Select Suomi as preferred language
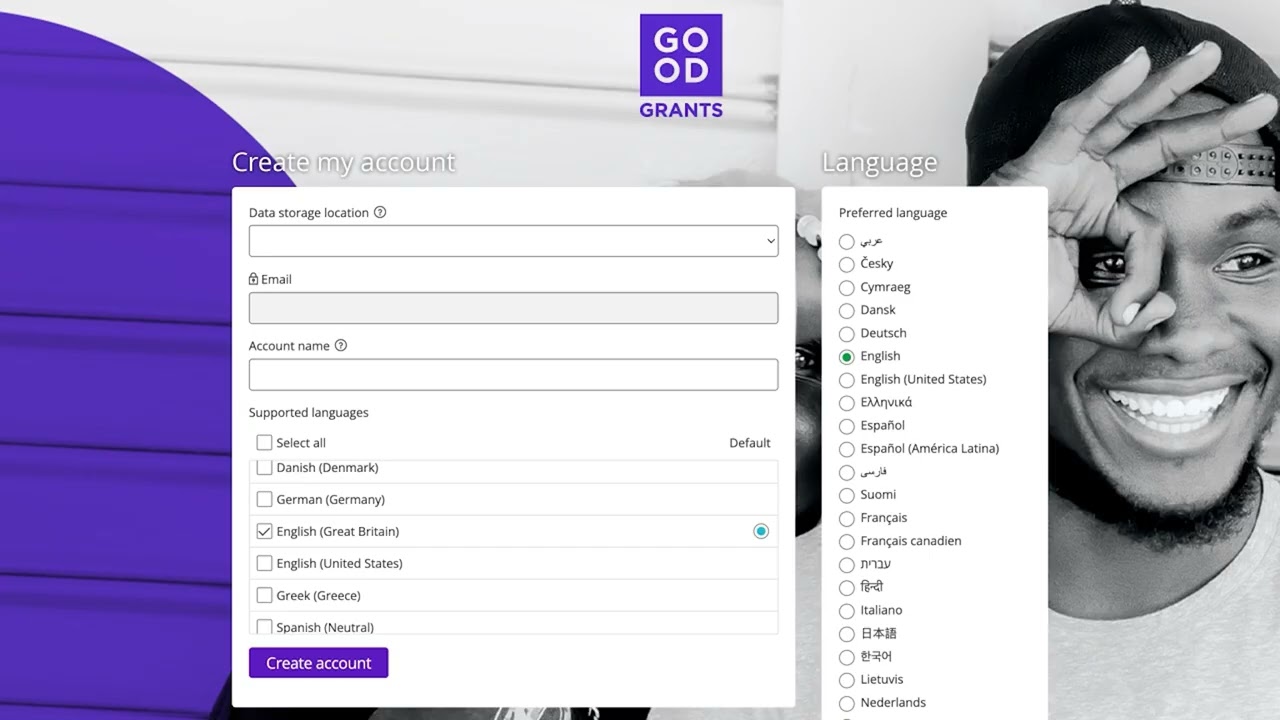1280x720 pixels. pyautogui.click(x=847, y=495)
